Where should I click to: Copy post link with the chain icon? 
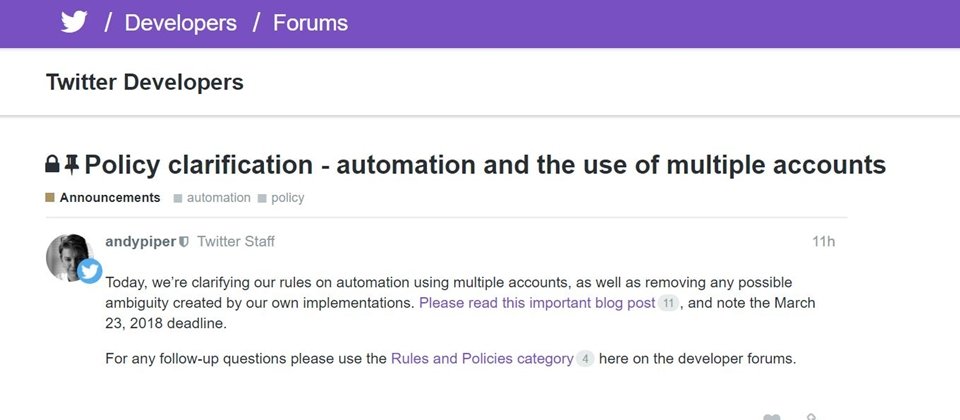point(811,417)
